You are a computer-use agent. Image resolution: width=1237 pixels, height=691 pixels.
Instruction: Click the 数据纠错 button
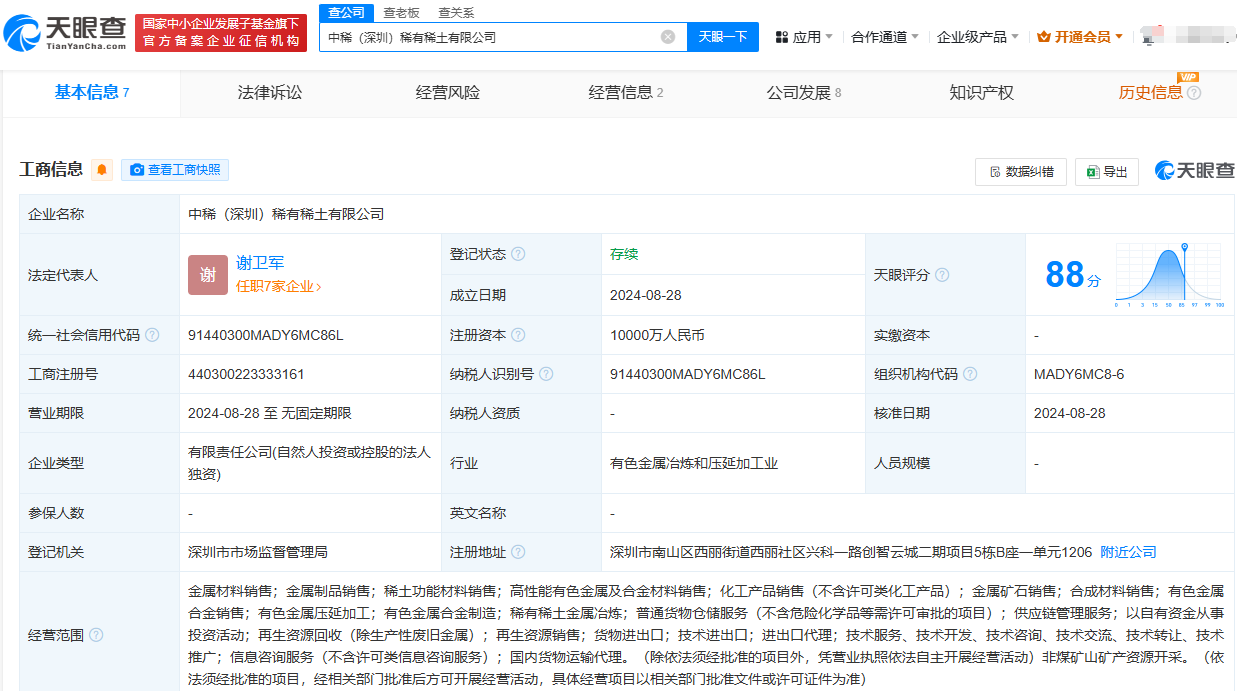coord(1021,172)
